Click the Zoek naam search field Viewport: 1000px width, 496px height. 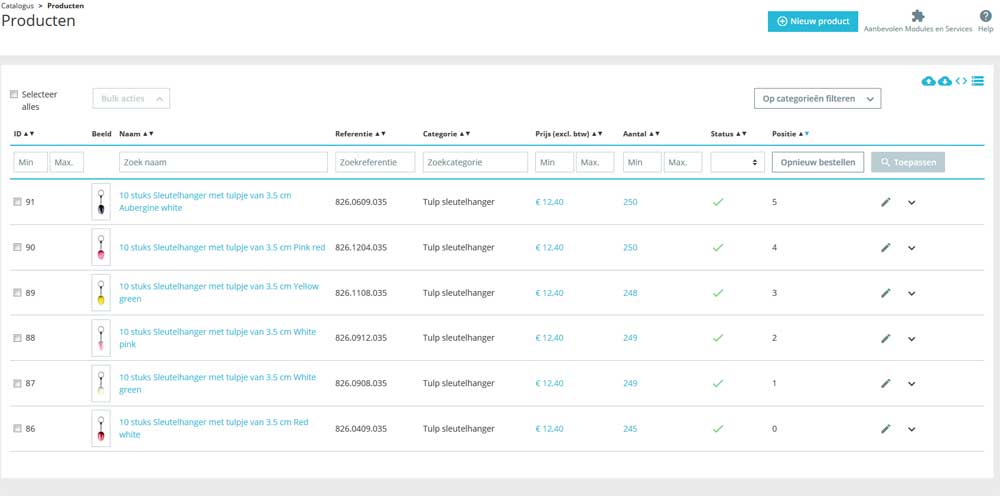(223, 162)
